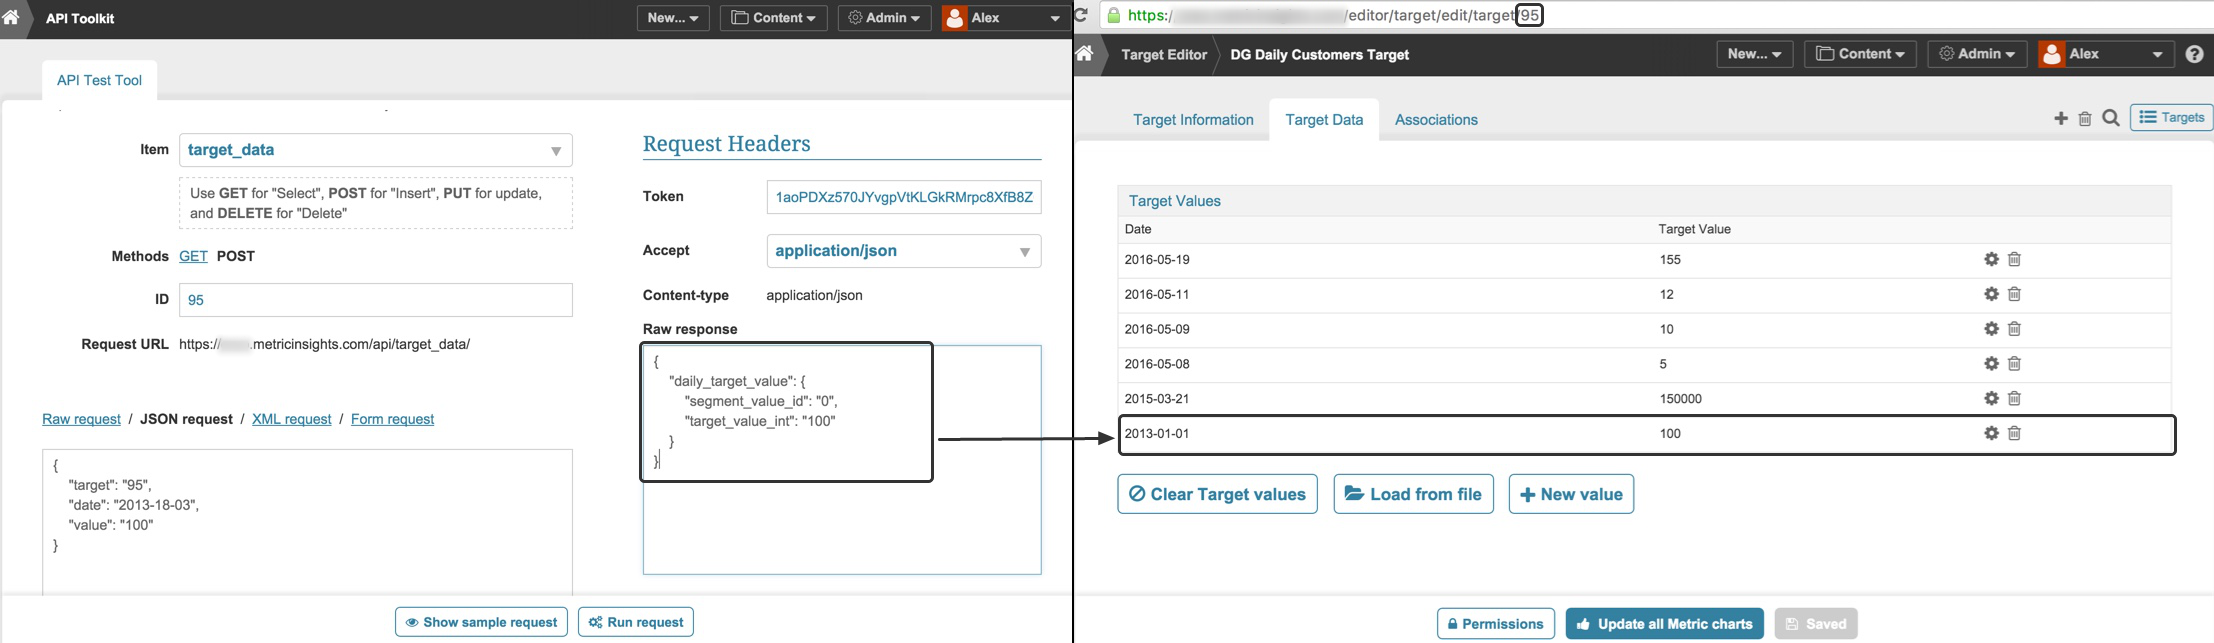Expand Content menu in API Toolkit window
2214x643 pixels.
[x=773, y=18]
